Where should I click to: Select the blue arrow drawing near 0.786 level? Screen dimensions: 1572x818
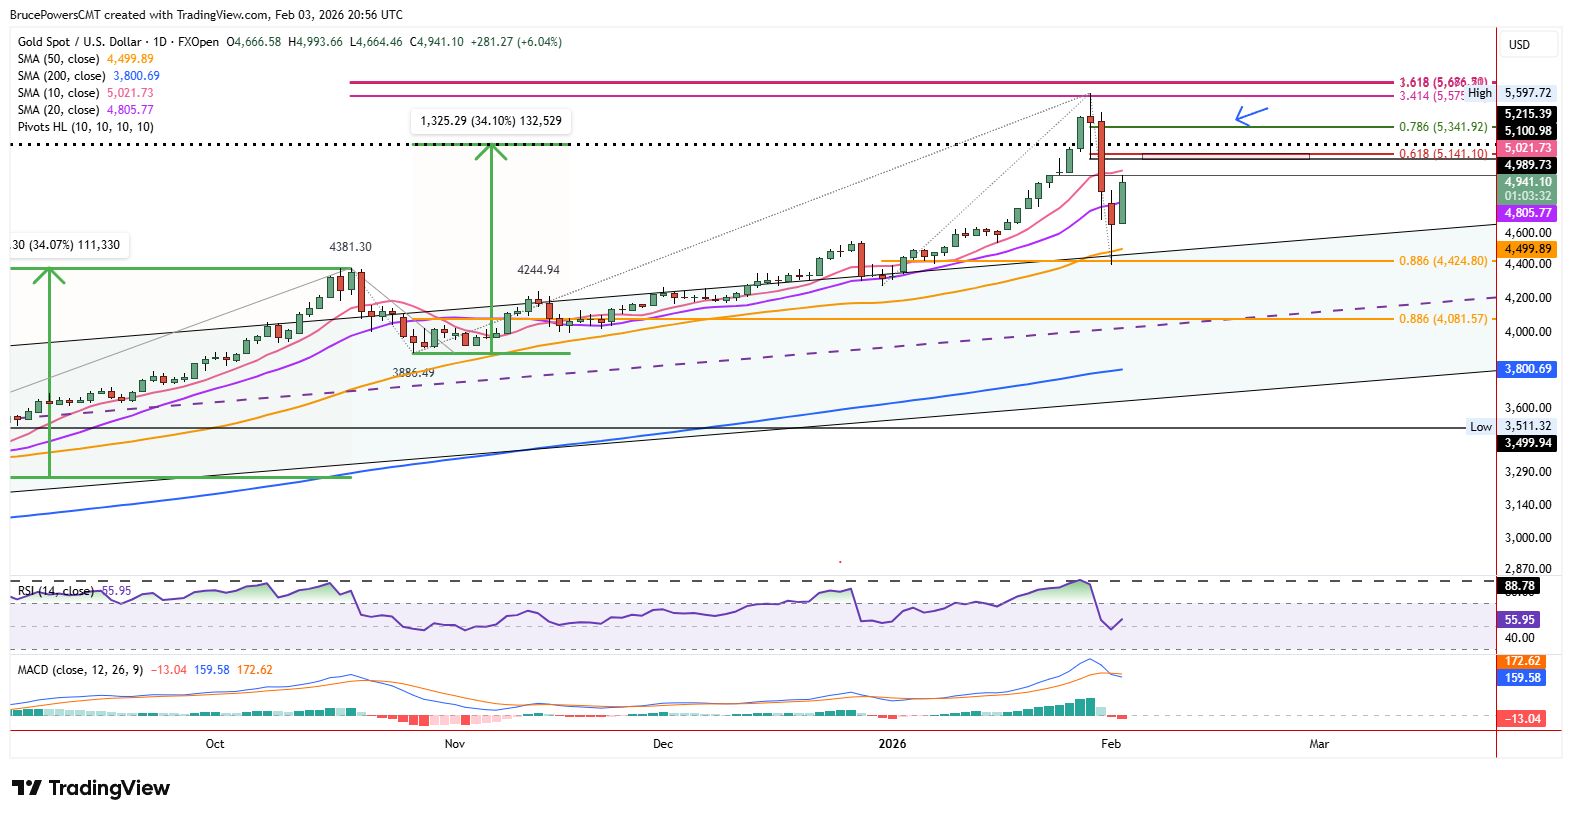coord(1252,115)
